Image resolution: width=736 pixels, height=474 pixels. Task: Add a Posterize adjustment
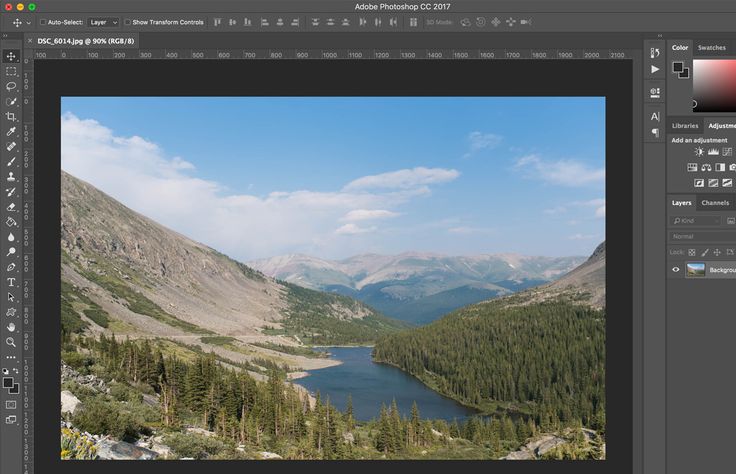pos(713,183)
